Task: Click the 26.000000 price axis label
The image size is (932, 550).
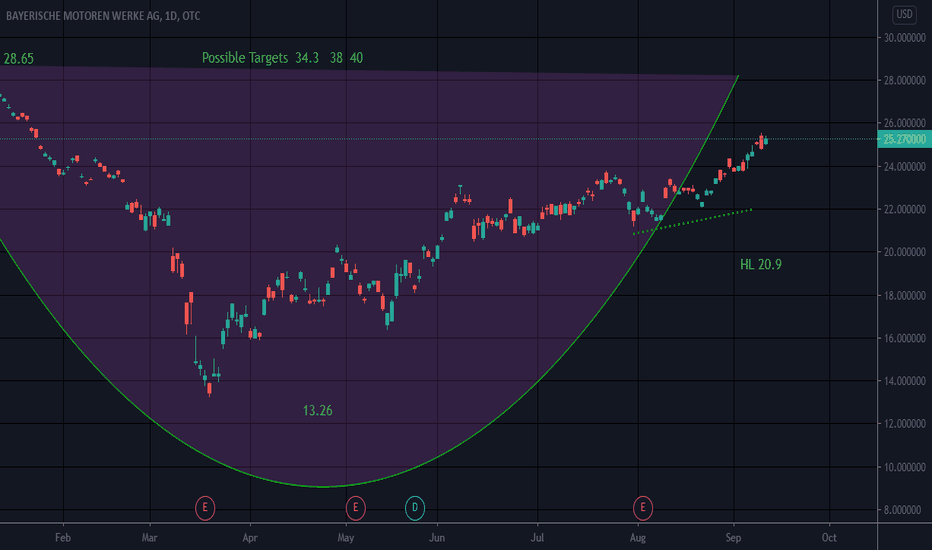Action: pos(905,123)
